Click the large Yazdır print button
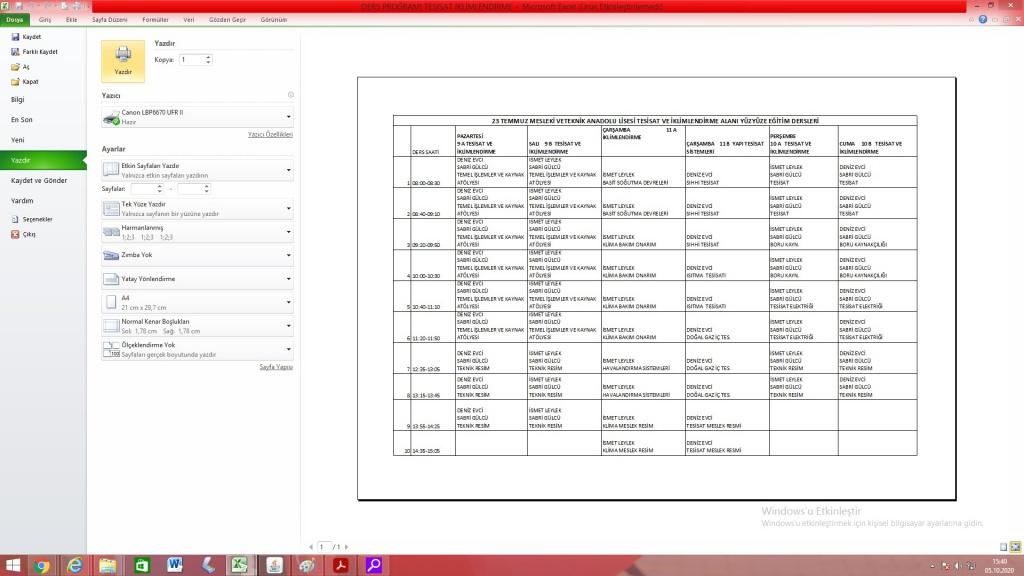 (x=123, y=60)
